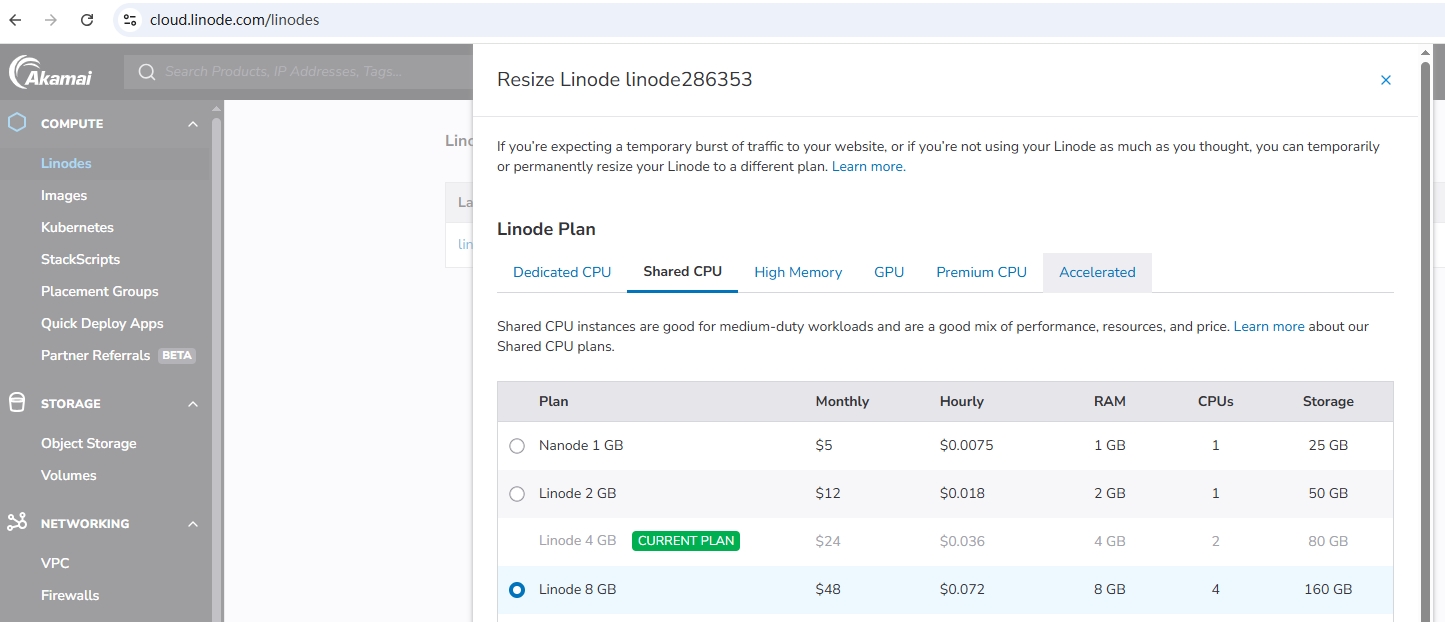
Task: Click the search products input field
Action: tap(300, 72)
